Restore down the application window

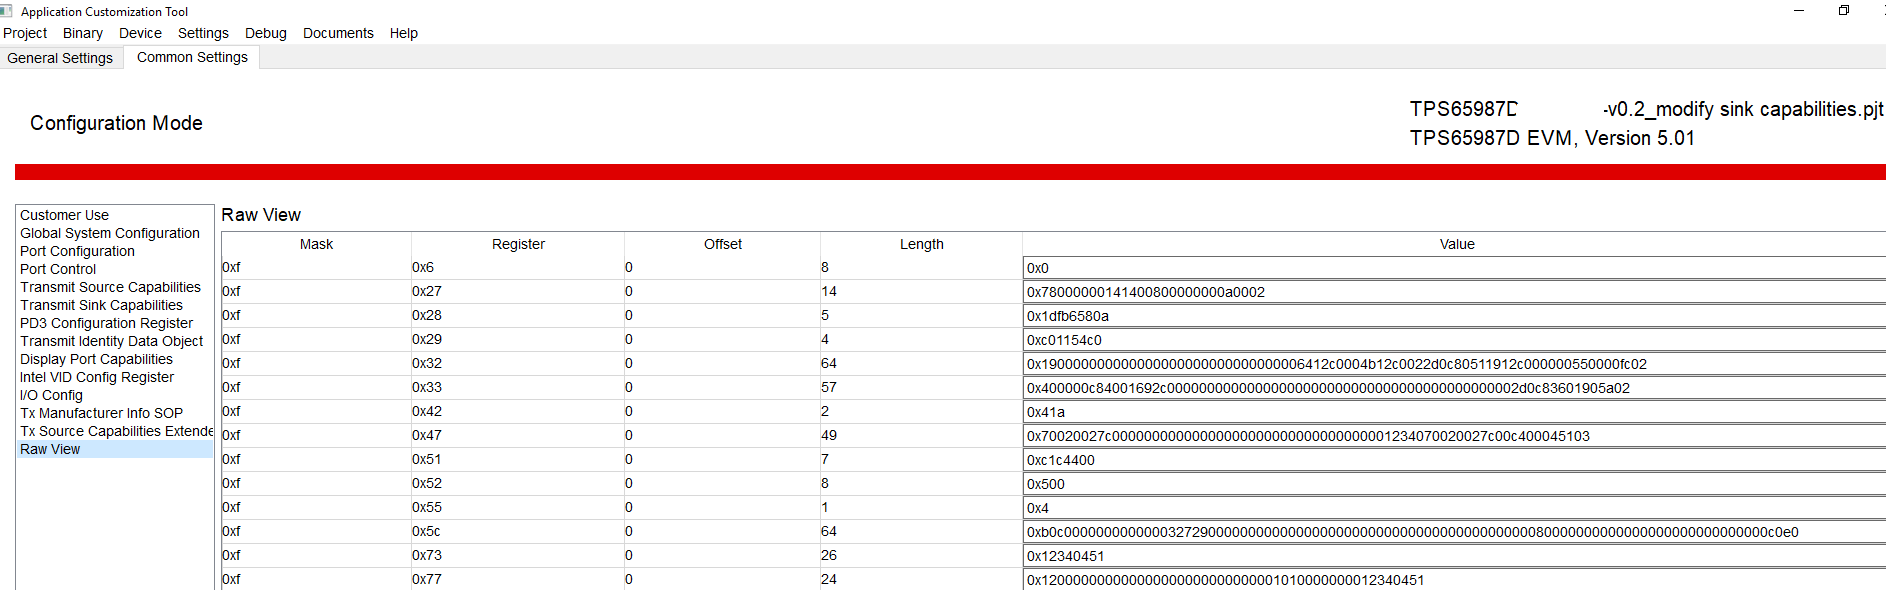pos(1844,11)
